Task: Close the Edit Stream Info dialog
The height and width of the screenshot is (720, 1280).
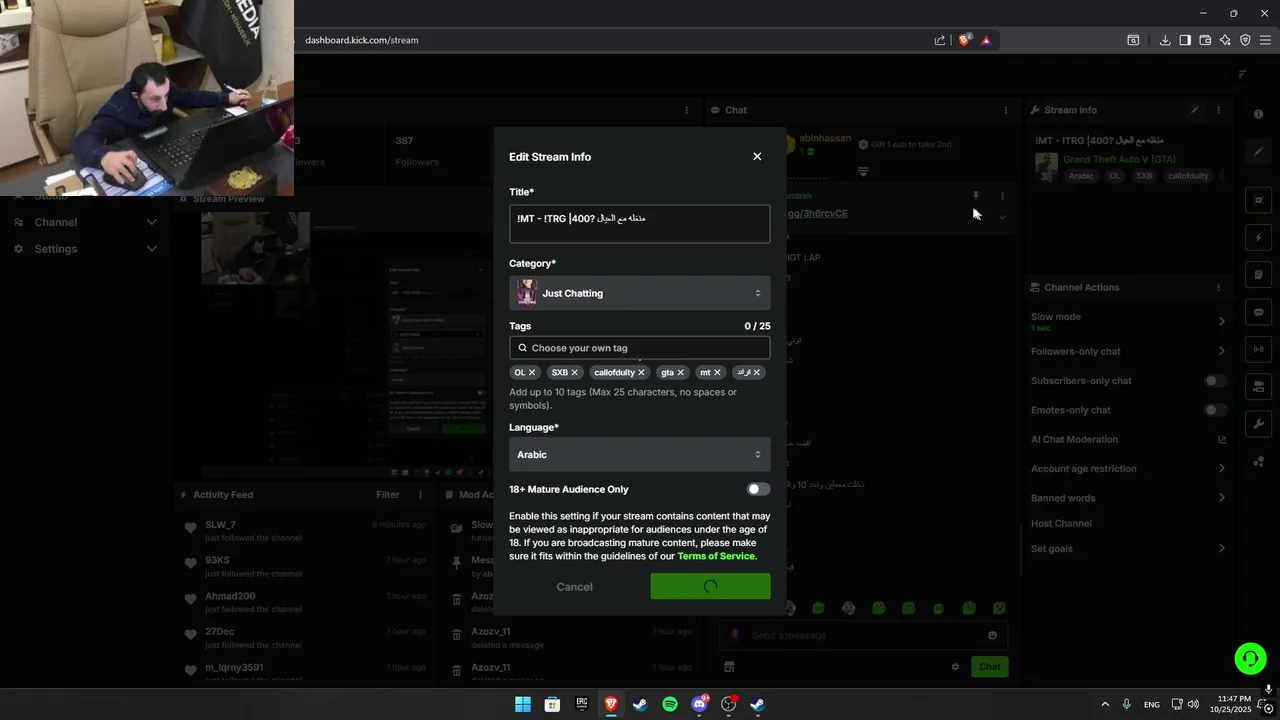Action: click(x=757, y=157)
